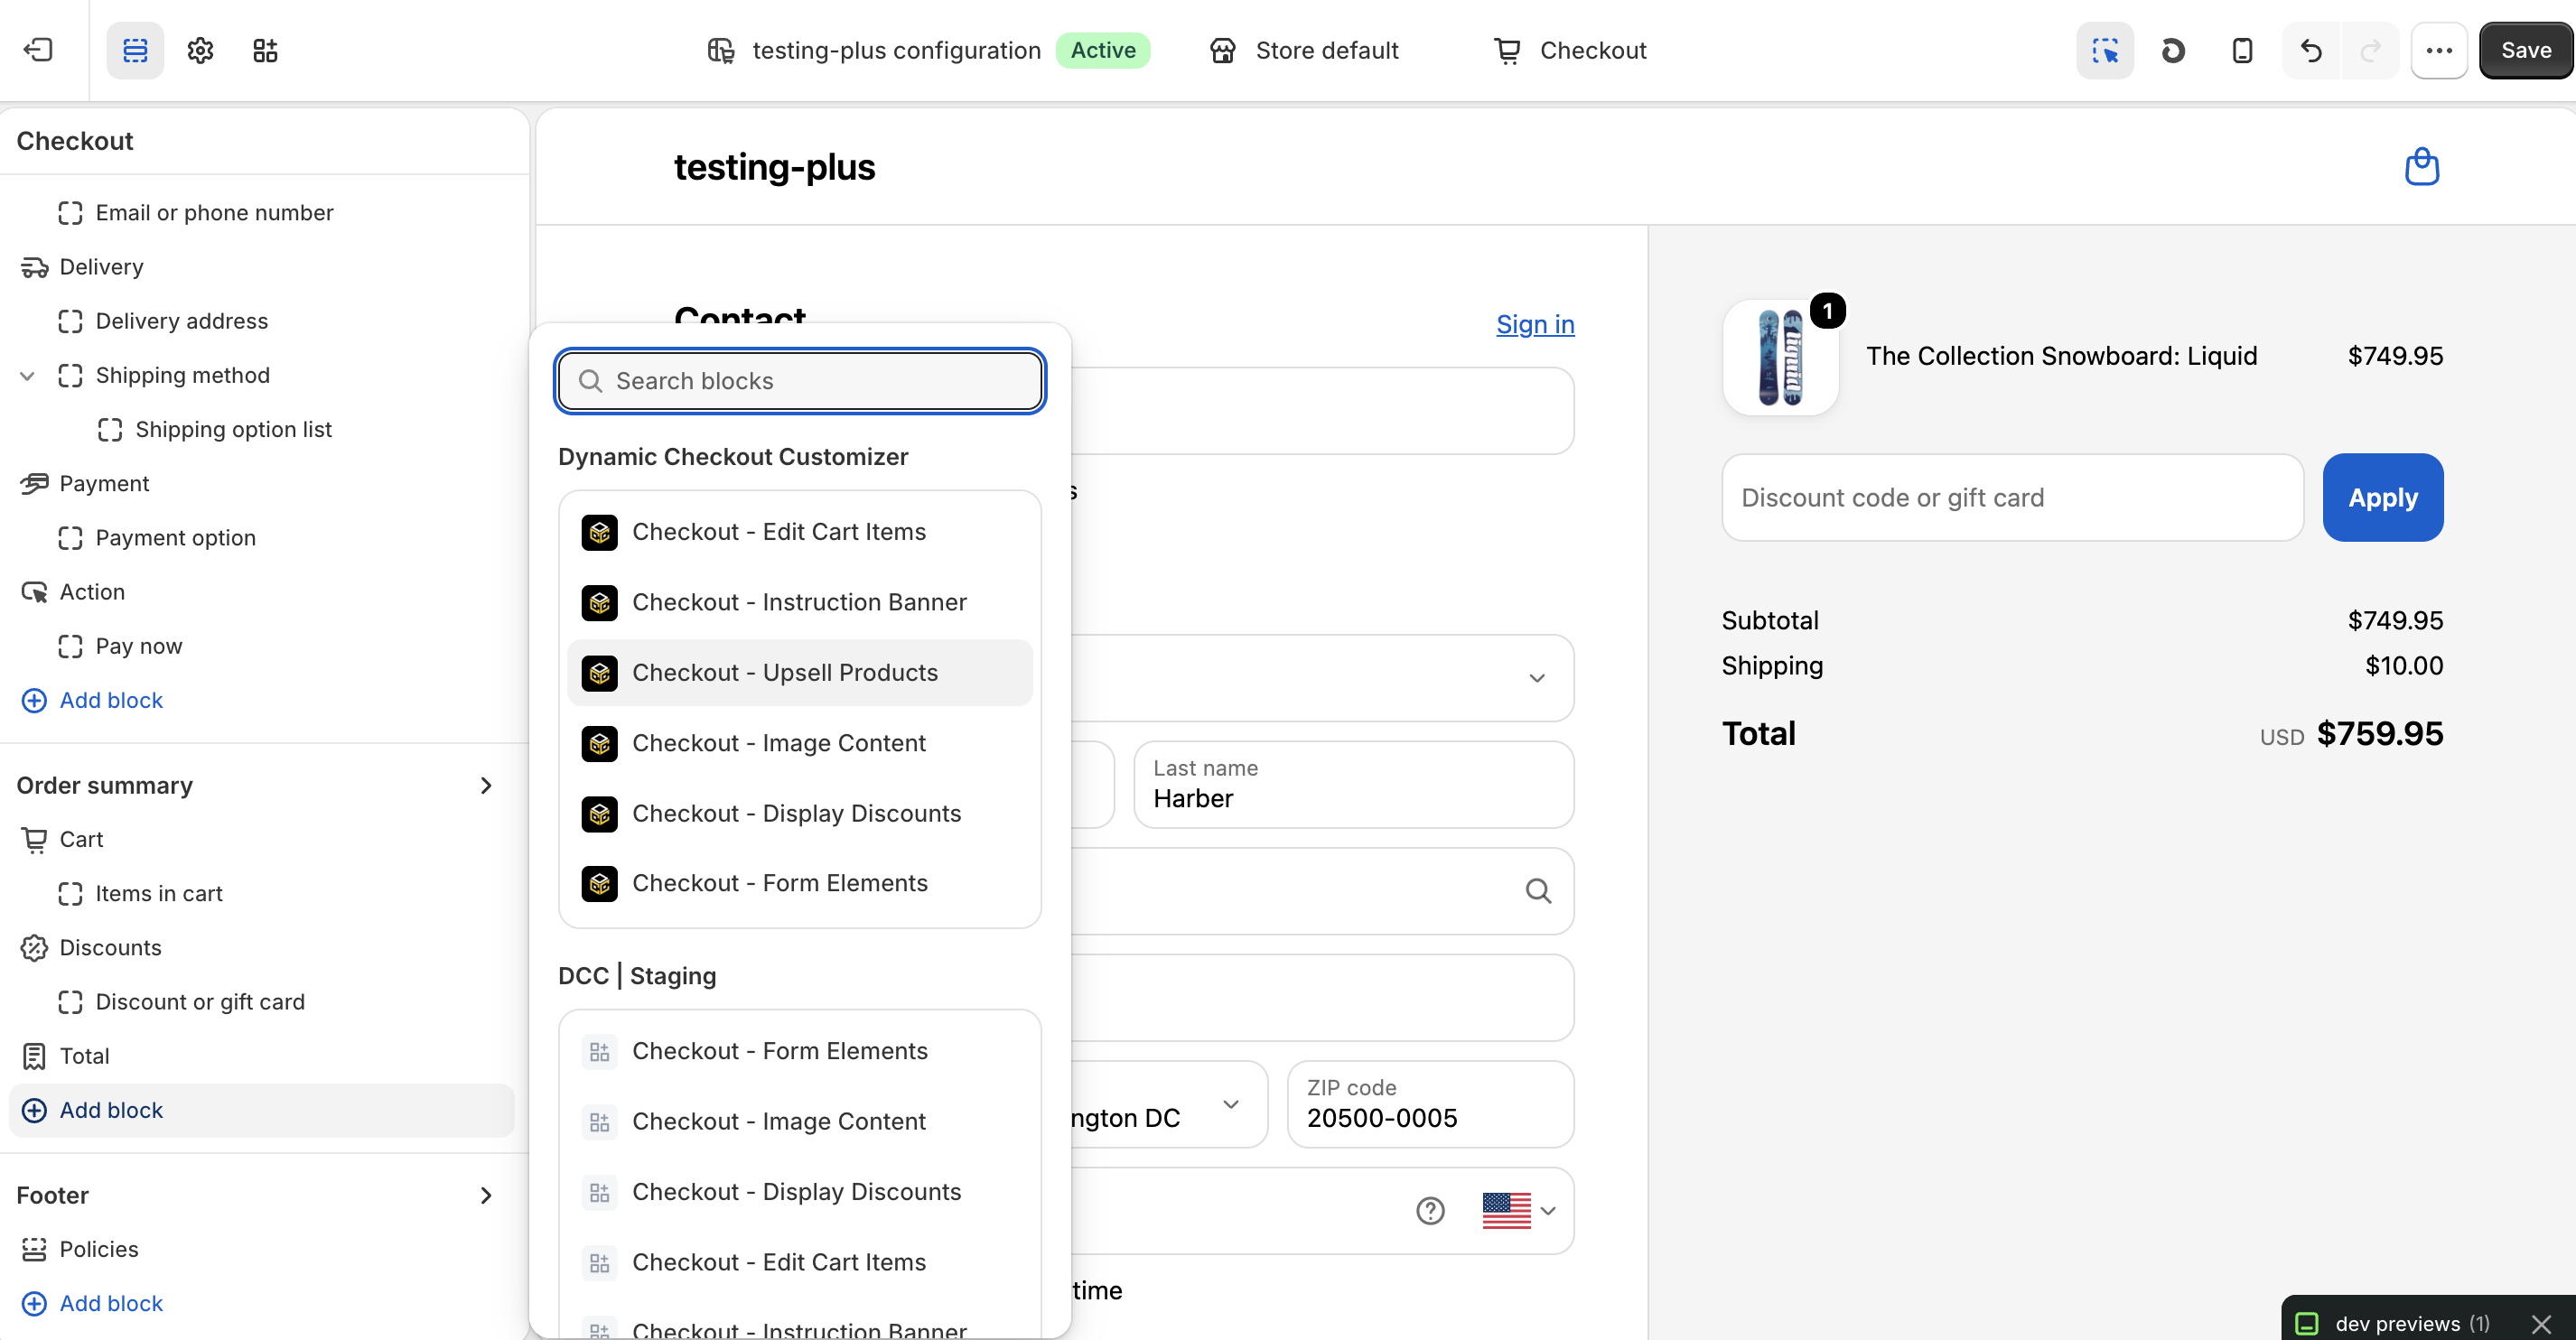2576x1340 pixels.
Task: Select Items in cart tree item
Action: [158, 894]
